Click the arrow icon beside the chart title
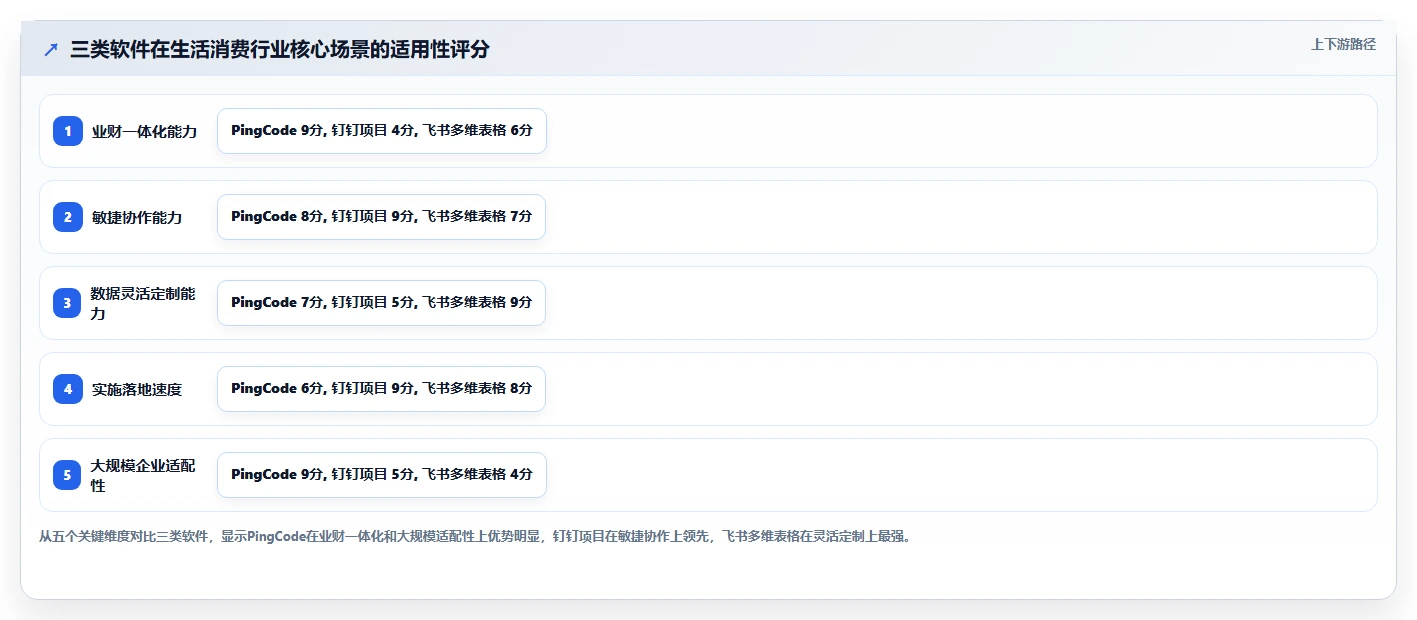Image resolution: width=1417 pixels, height=620 pixels. point(51,49)
